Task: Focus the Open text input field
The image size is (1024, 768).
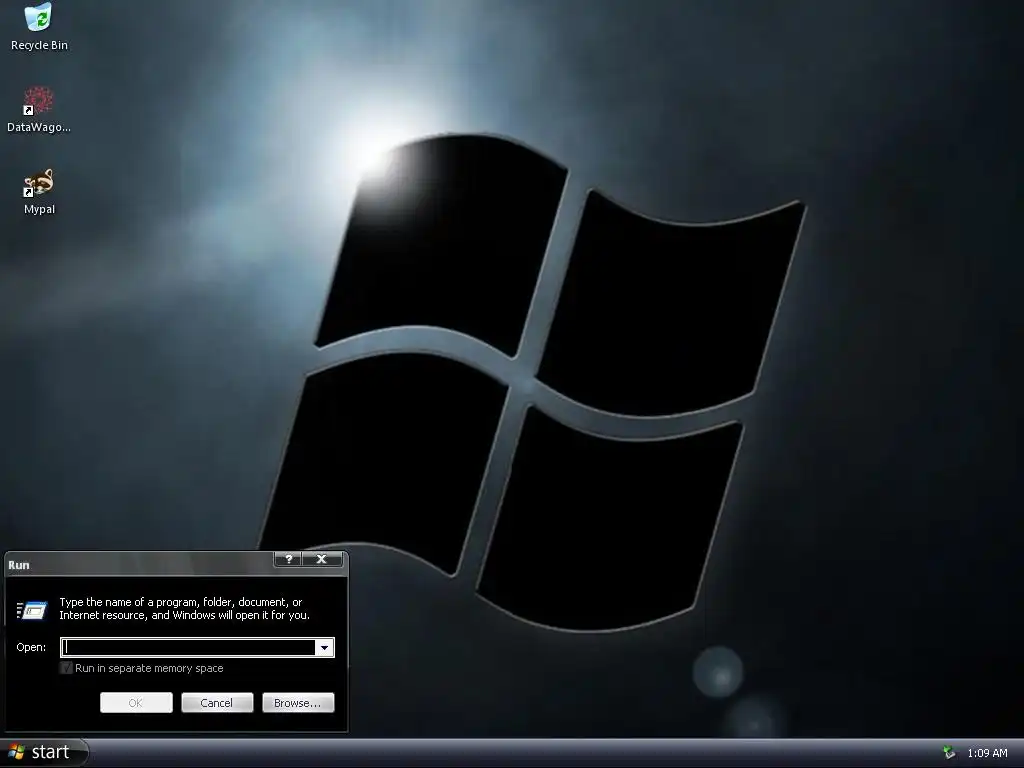Action: tap(188, 647)
